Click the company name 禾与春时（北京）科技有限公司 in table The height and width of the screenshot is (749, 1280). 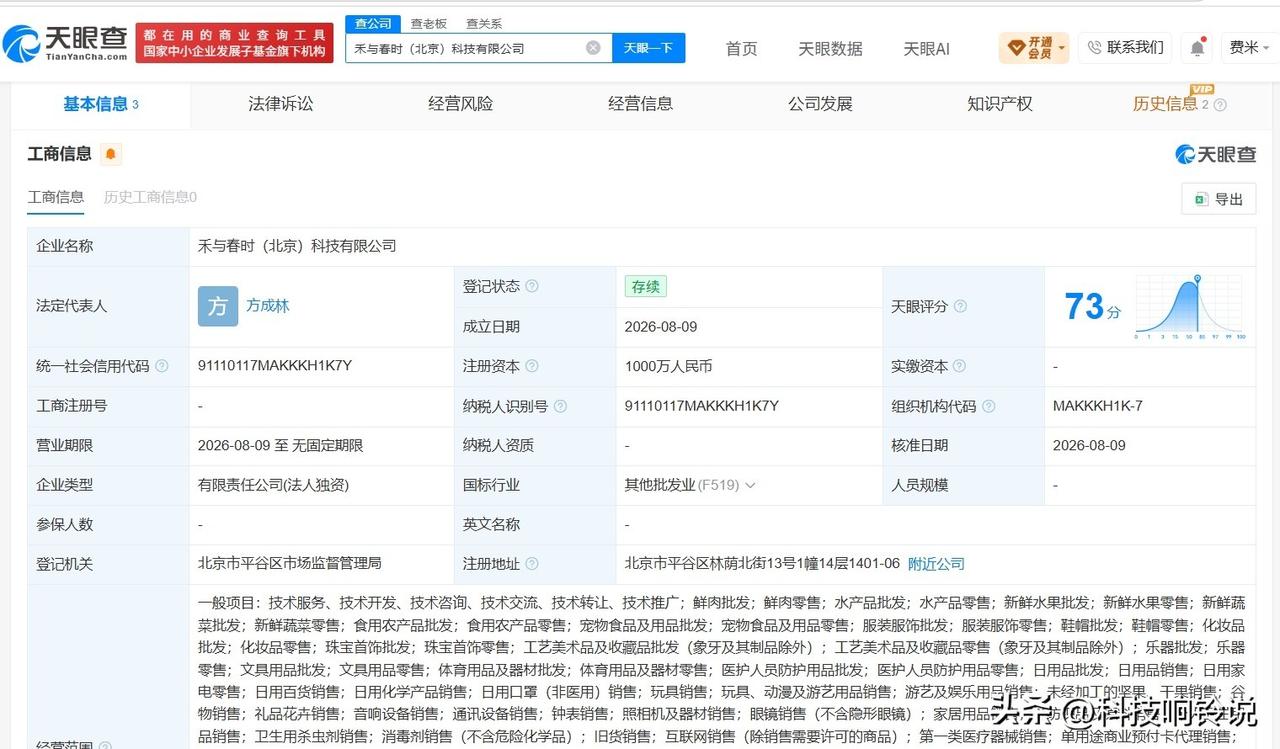(297, 246)
